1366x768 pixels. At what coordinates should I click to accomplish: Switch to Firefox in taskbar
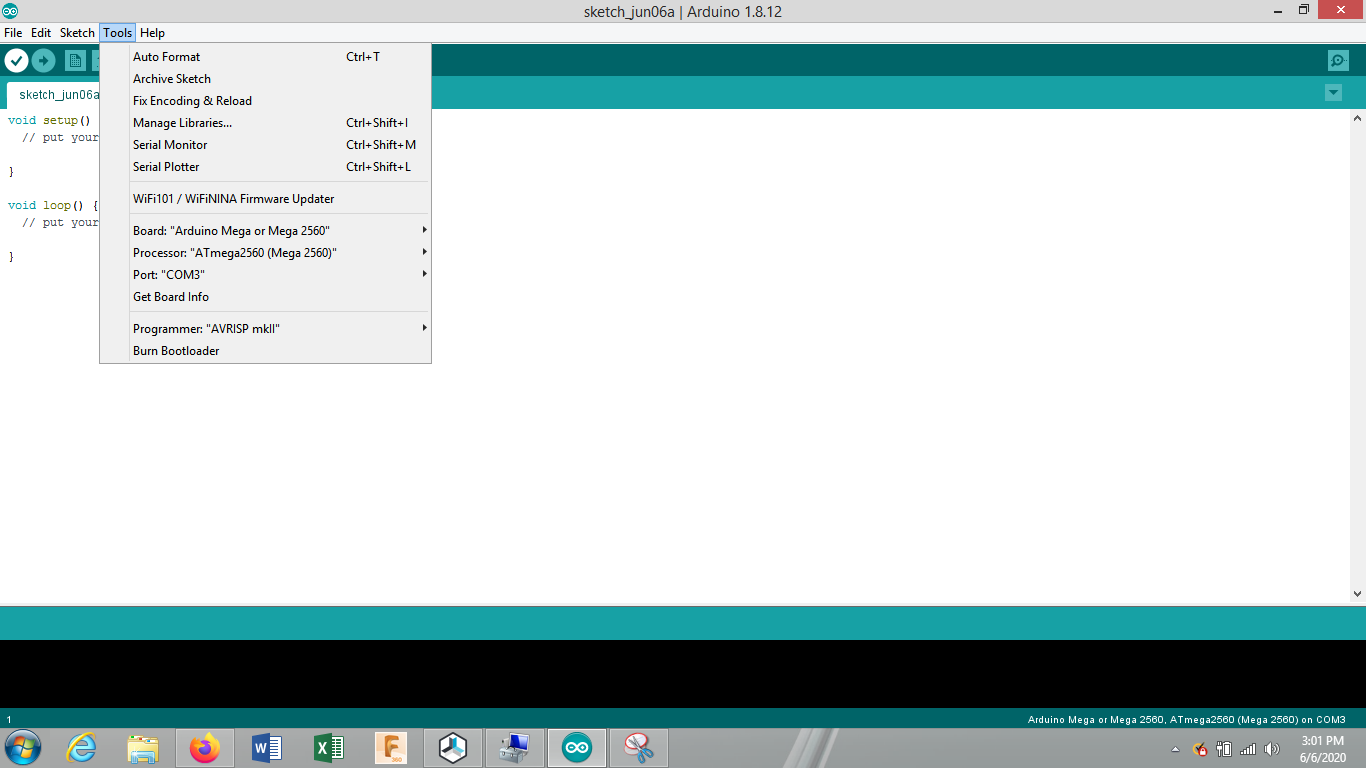(205, 748)
